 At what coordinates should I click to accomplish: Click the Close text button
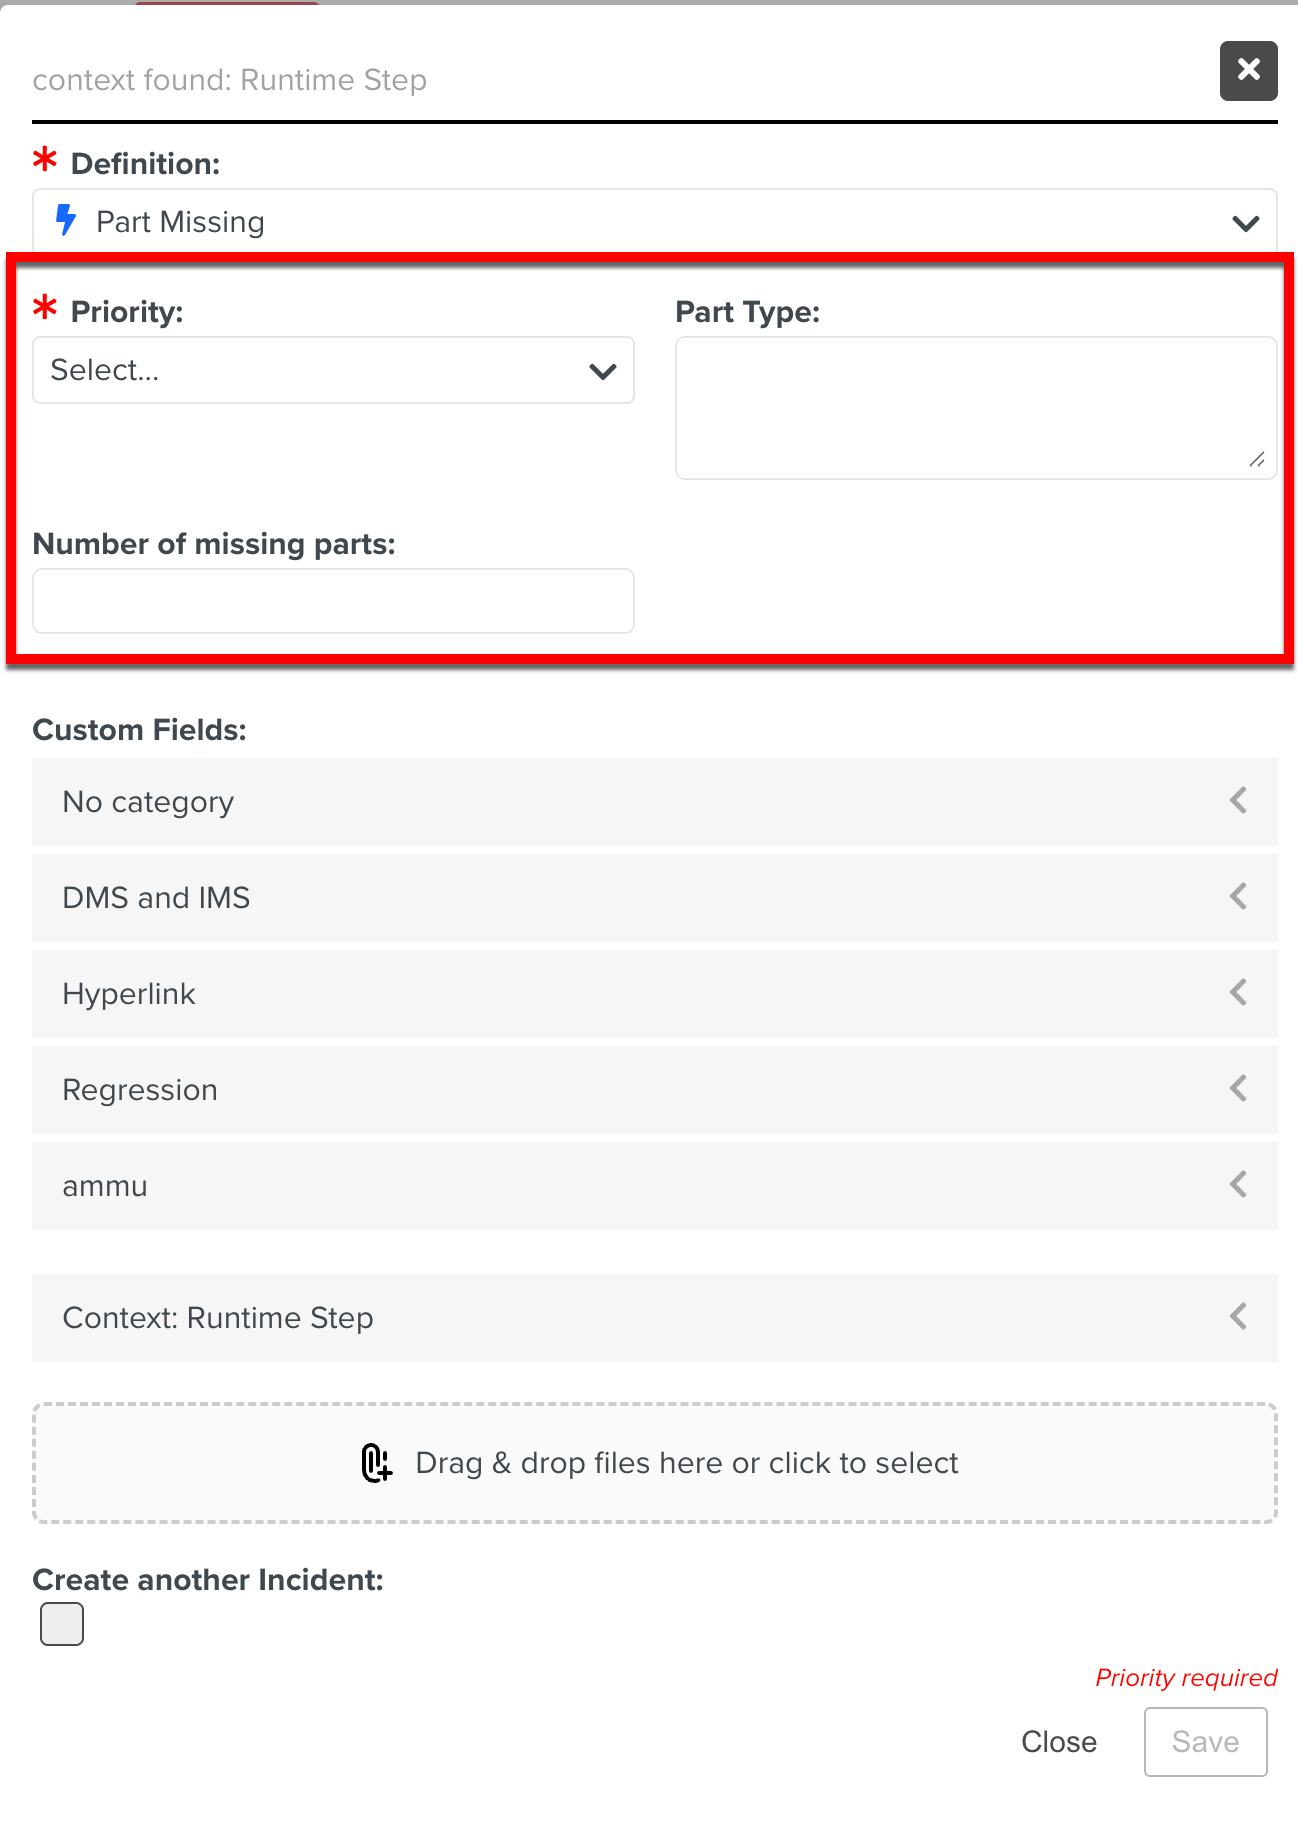(1058, 1742)
